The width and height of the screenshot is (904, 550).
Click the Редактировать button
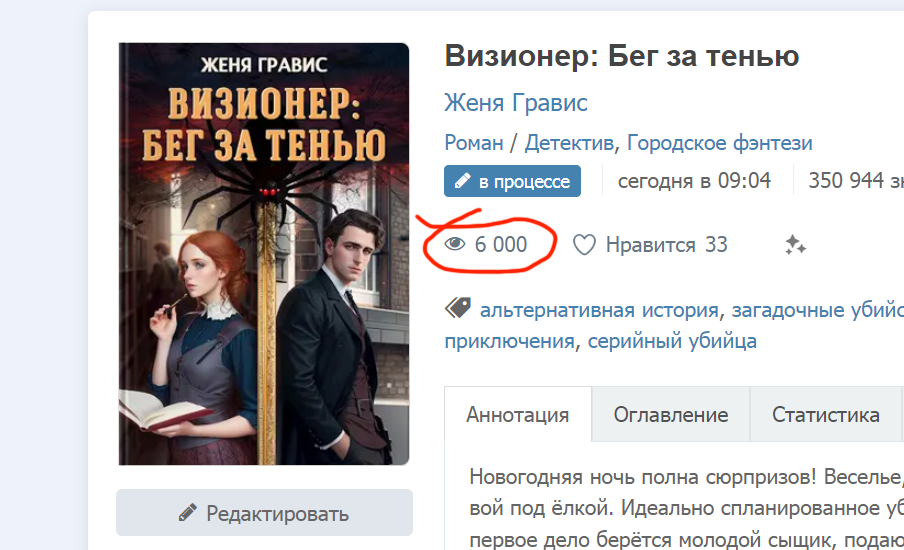(265, 513)
